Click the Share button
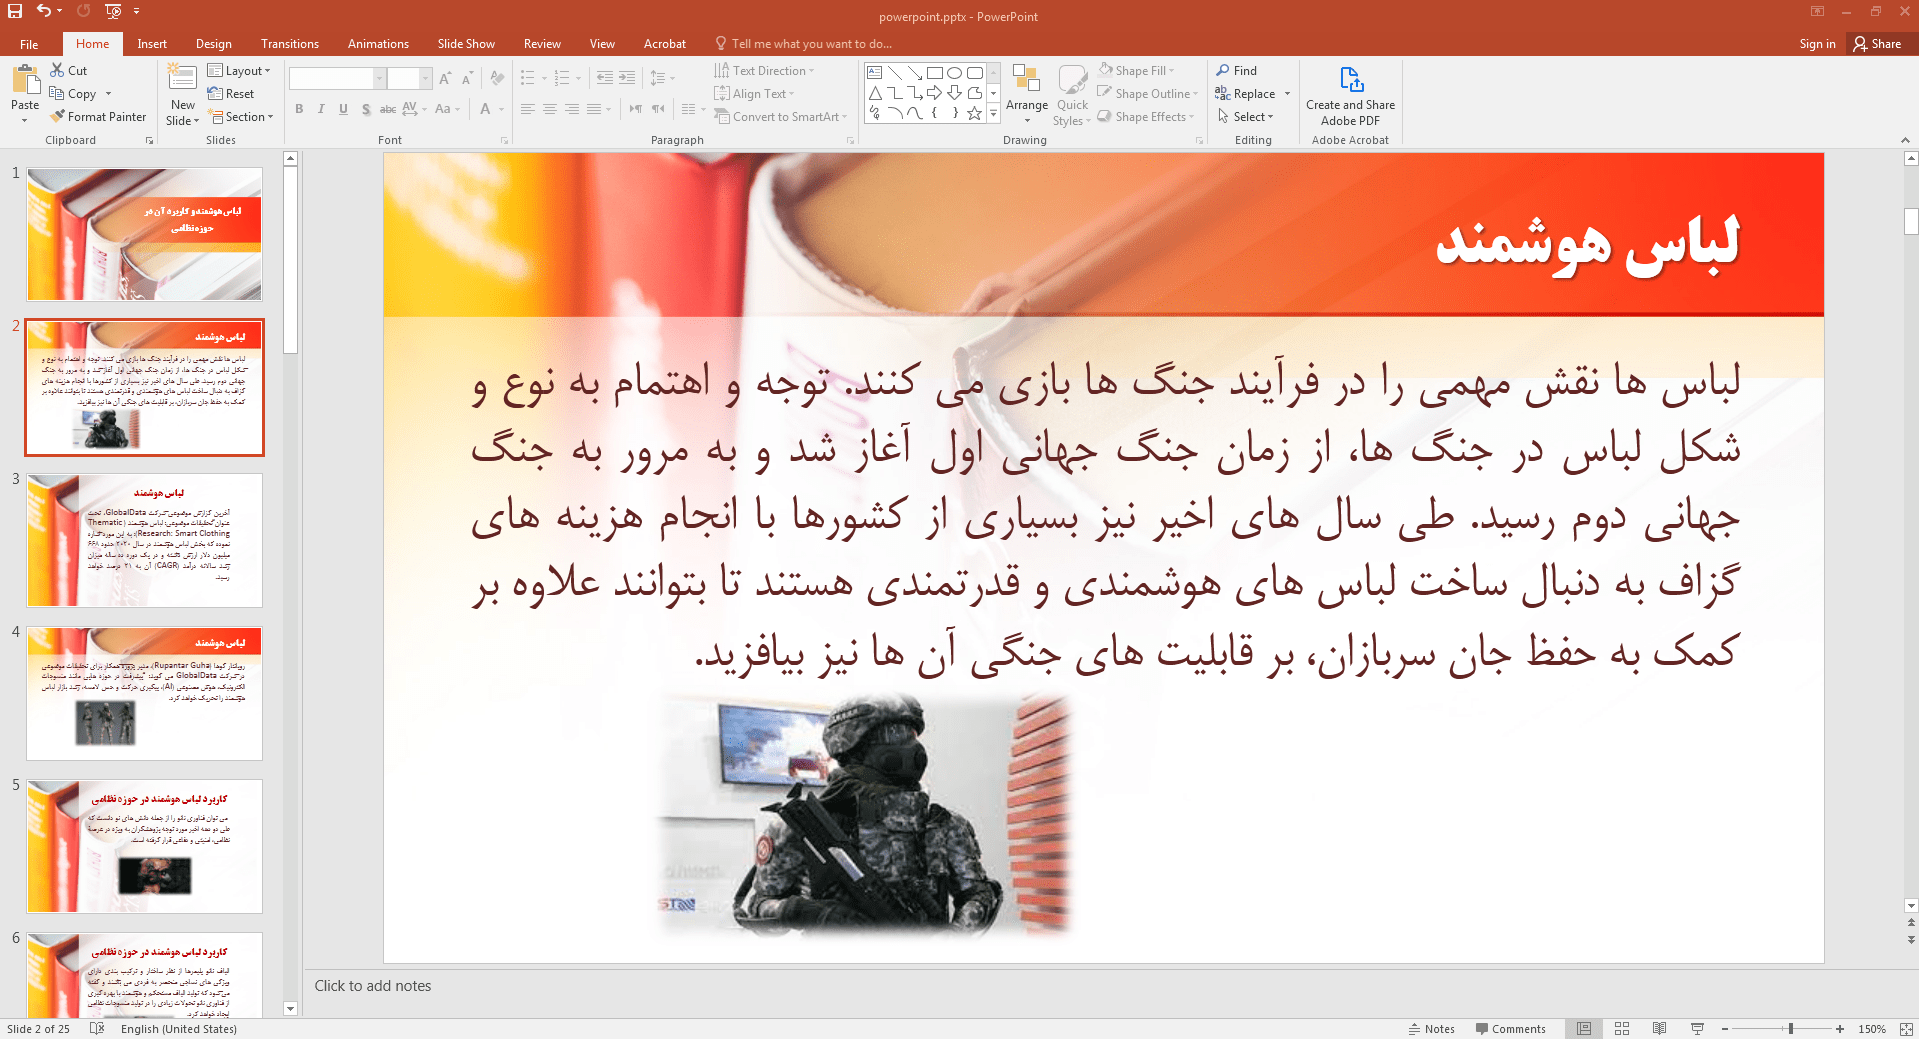Screen dimensions: 1919x1039 coord(1877,44)
